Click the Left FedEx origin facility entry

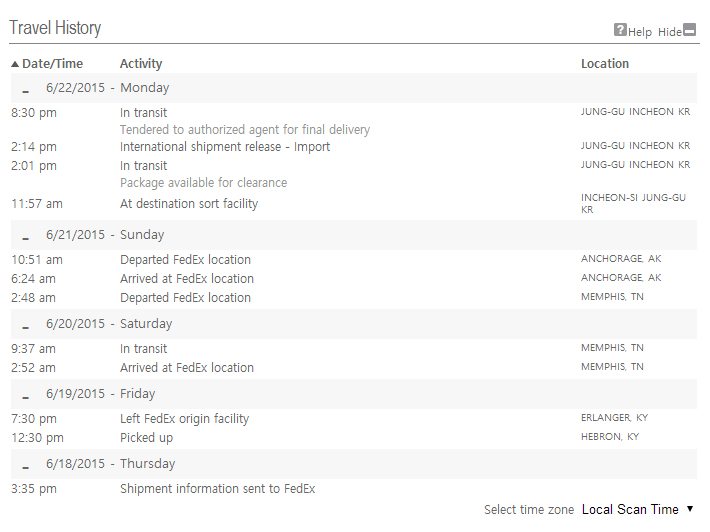(x=184, y=419)
